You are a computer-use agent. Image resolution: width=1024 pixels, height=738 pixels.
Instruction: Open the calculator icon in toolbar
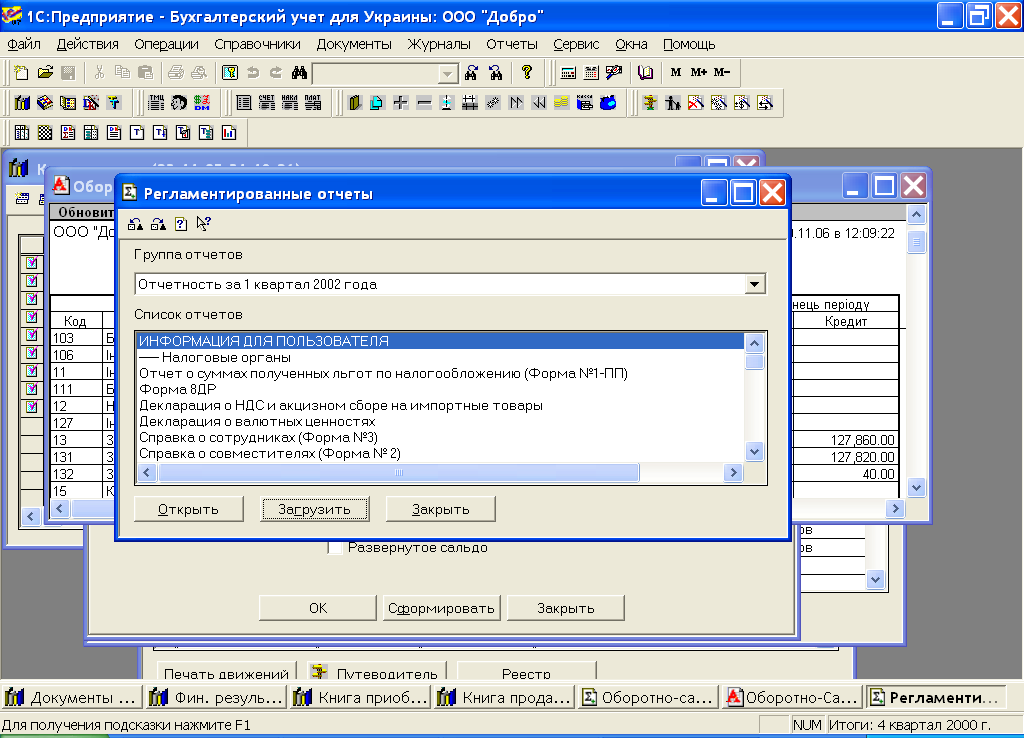click(568, 73)
